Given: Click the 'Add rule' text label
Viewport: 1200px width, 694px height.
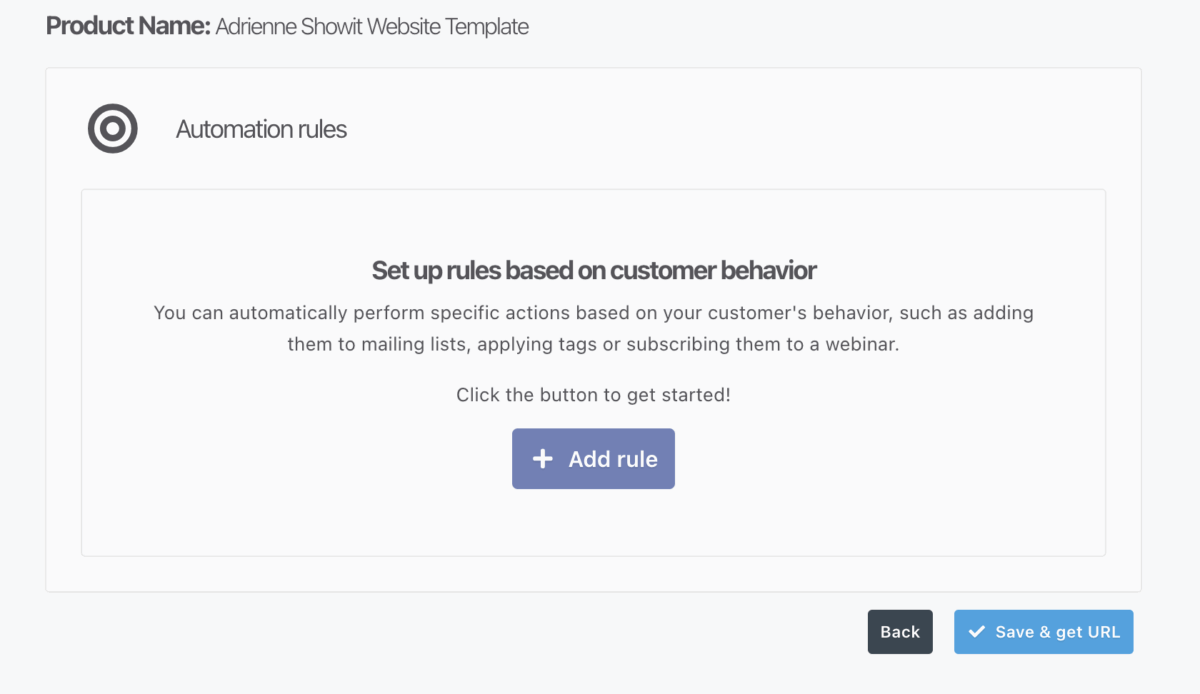Looking at the screenshot, I should (x=613, y=459).
